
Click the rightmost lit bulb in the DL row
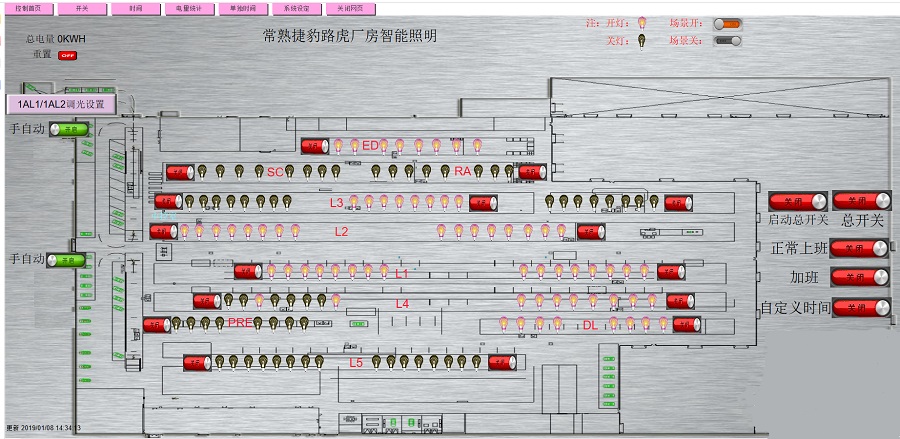point(663,324)
